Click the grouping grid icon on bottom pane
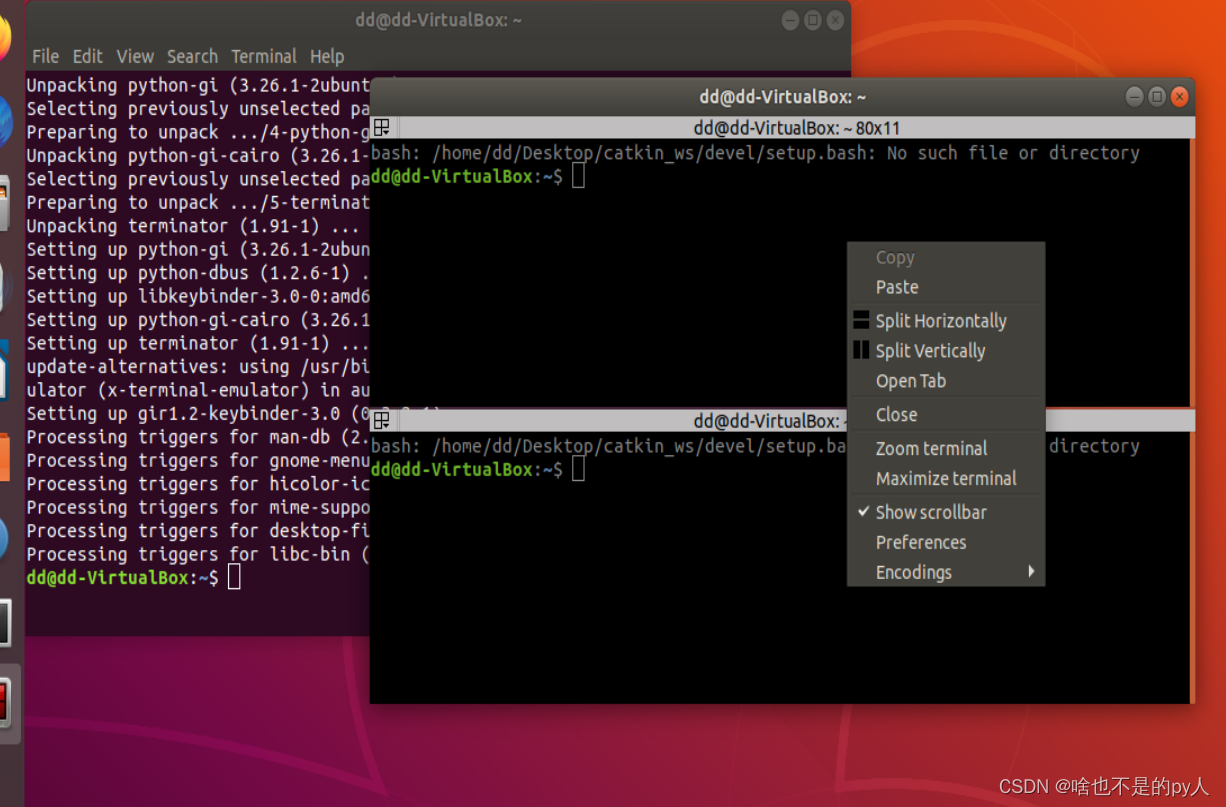This screenshot has width=1226, height=807. coord(383,421)
